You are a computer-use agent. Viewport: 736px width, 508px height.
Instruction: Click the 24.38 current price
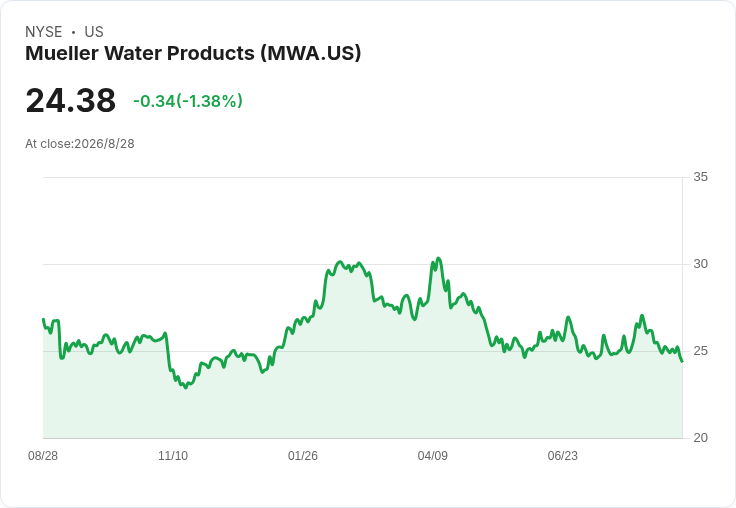point(70,100)
